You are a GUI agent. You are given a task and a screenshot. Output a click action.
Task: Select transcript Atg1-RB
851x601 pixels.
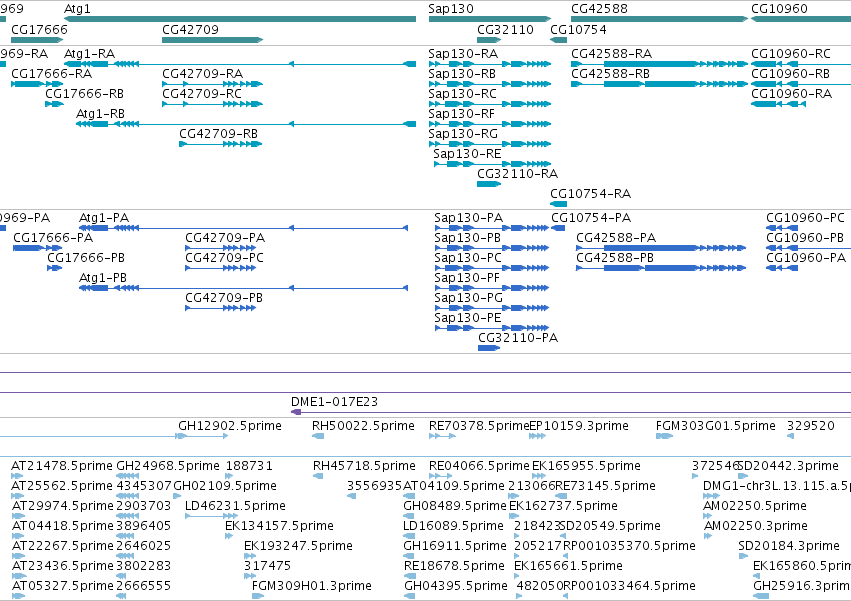(246, 124)
